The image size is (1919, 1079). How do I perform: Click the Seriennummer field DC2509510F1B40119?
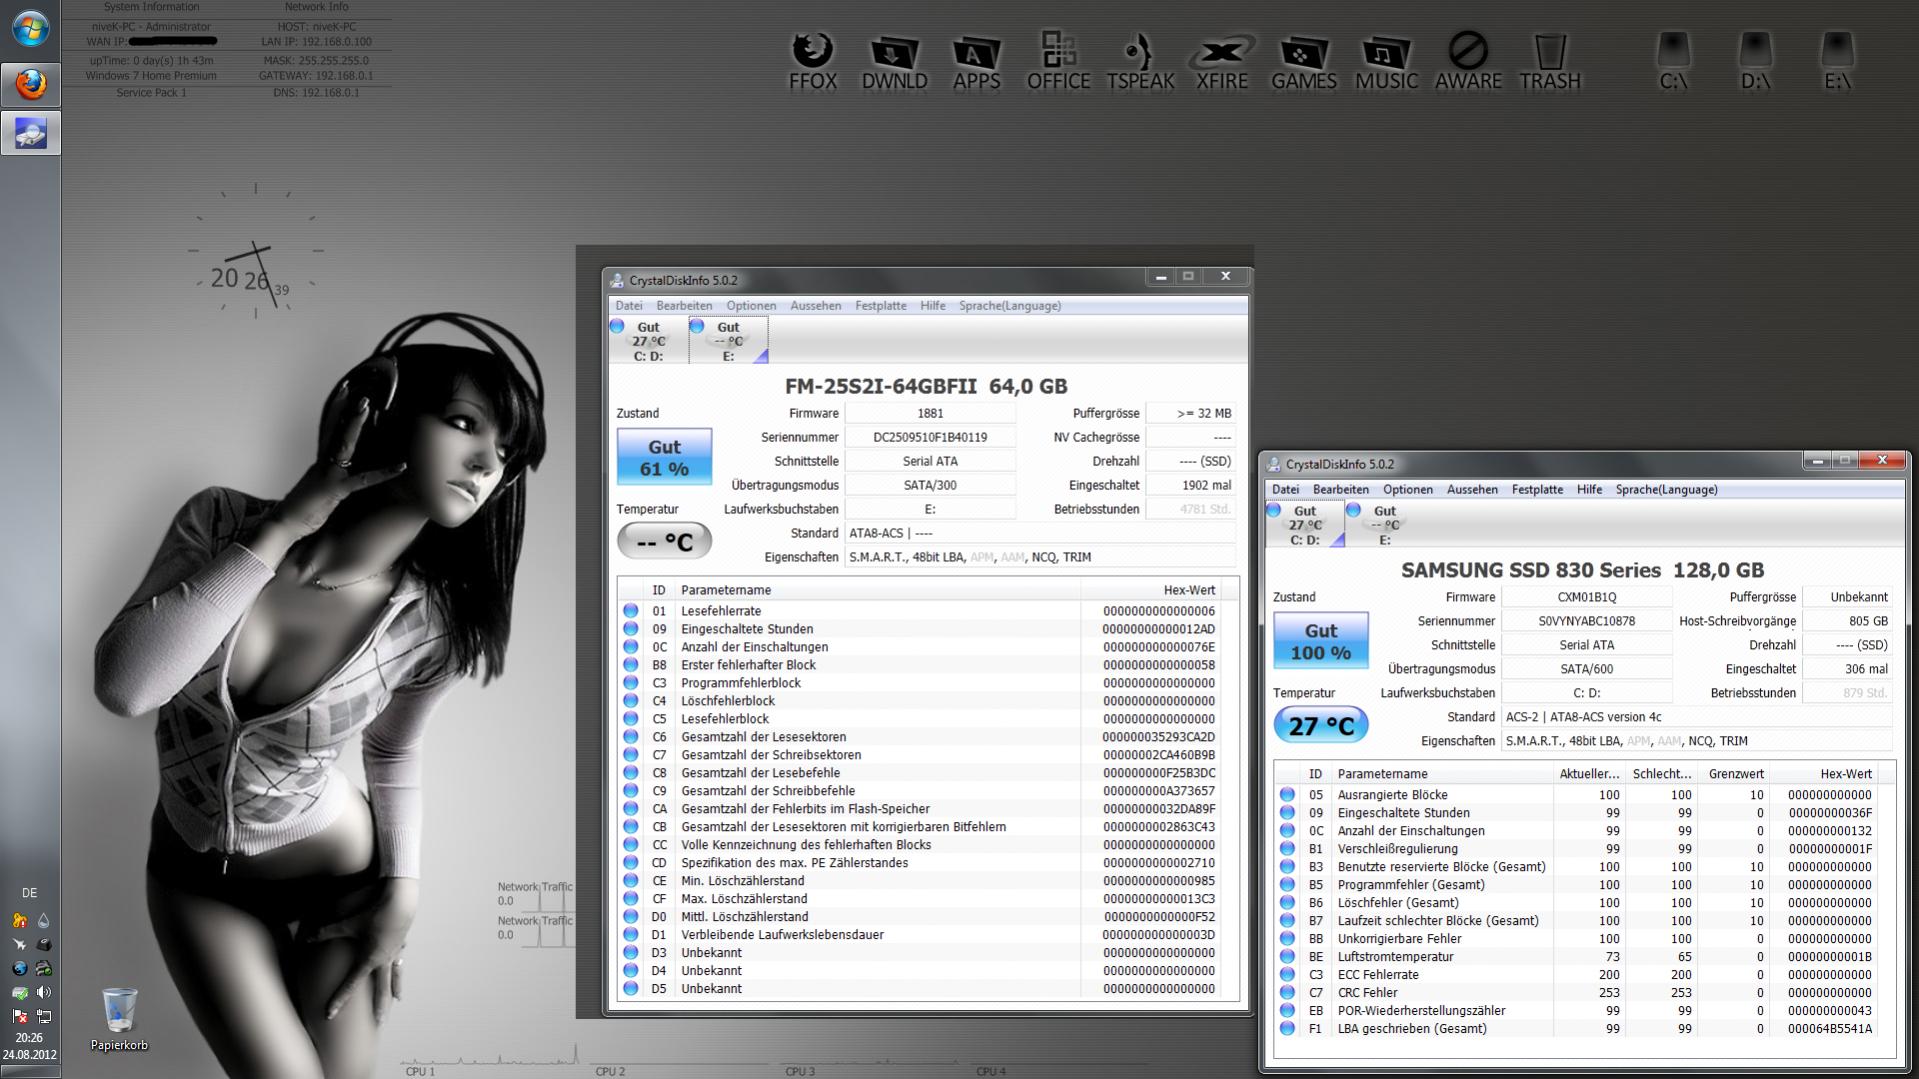tap(930, 437)
